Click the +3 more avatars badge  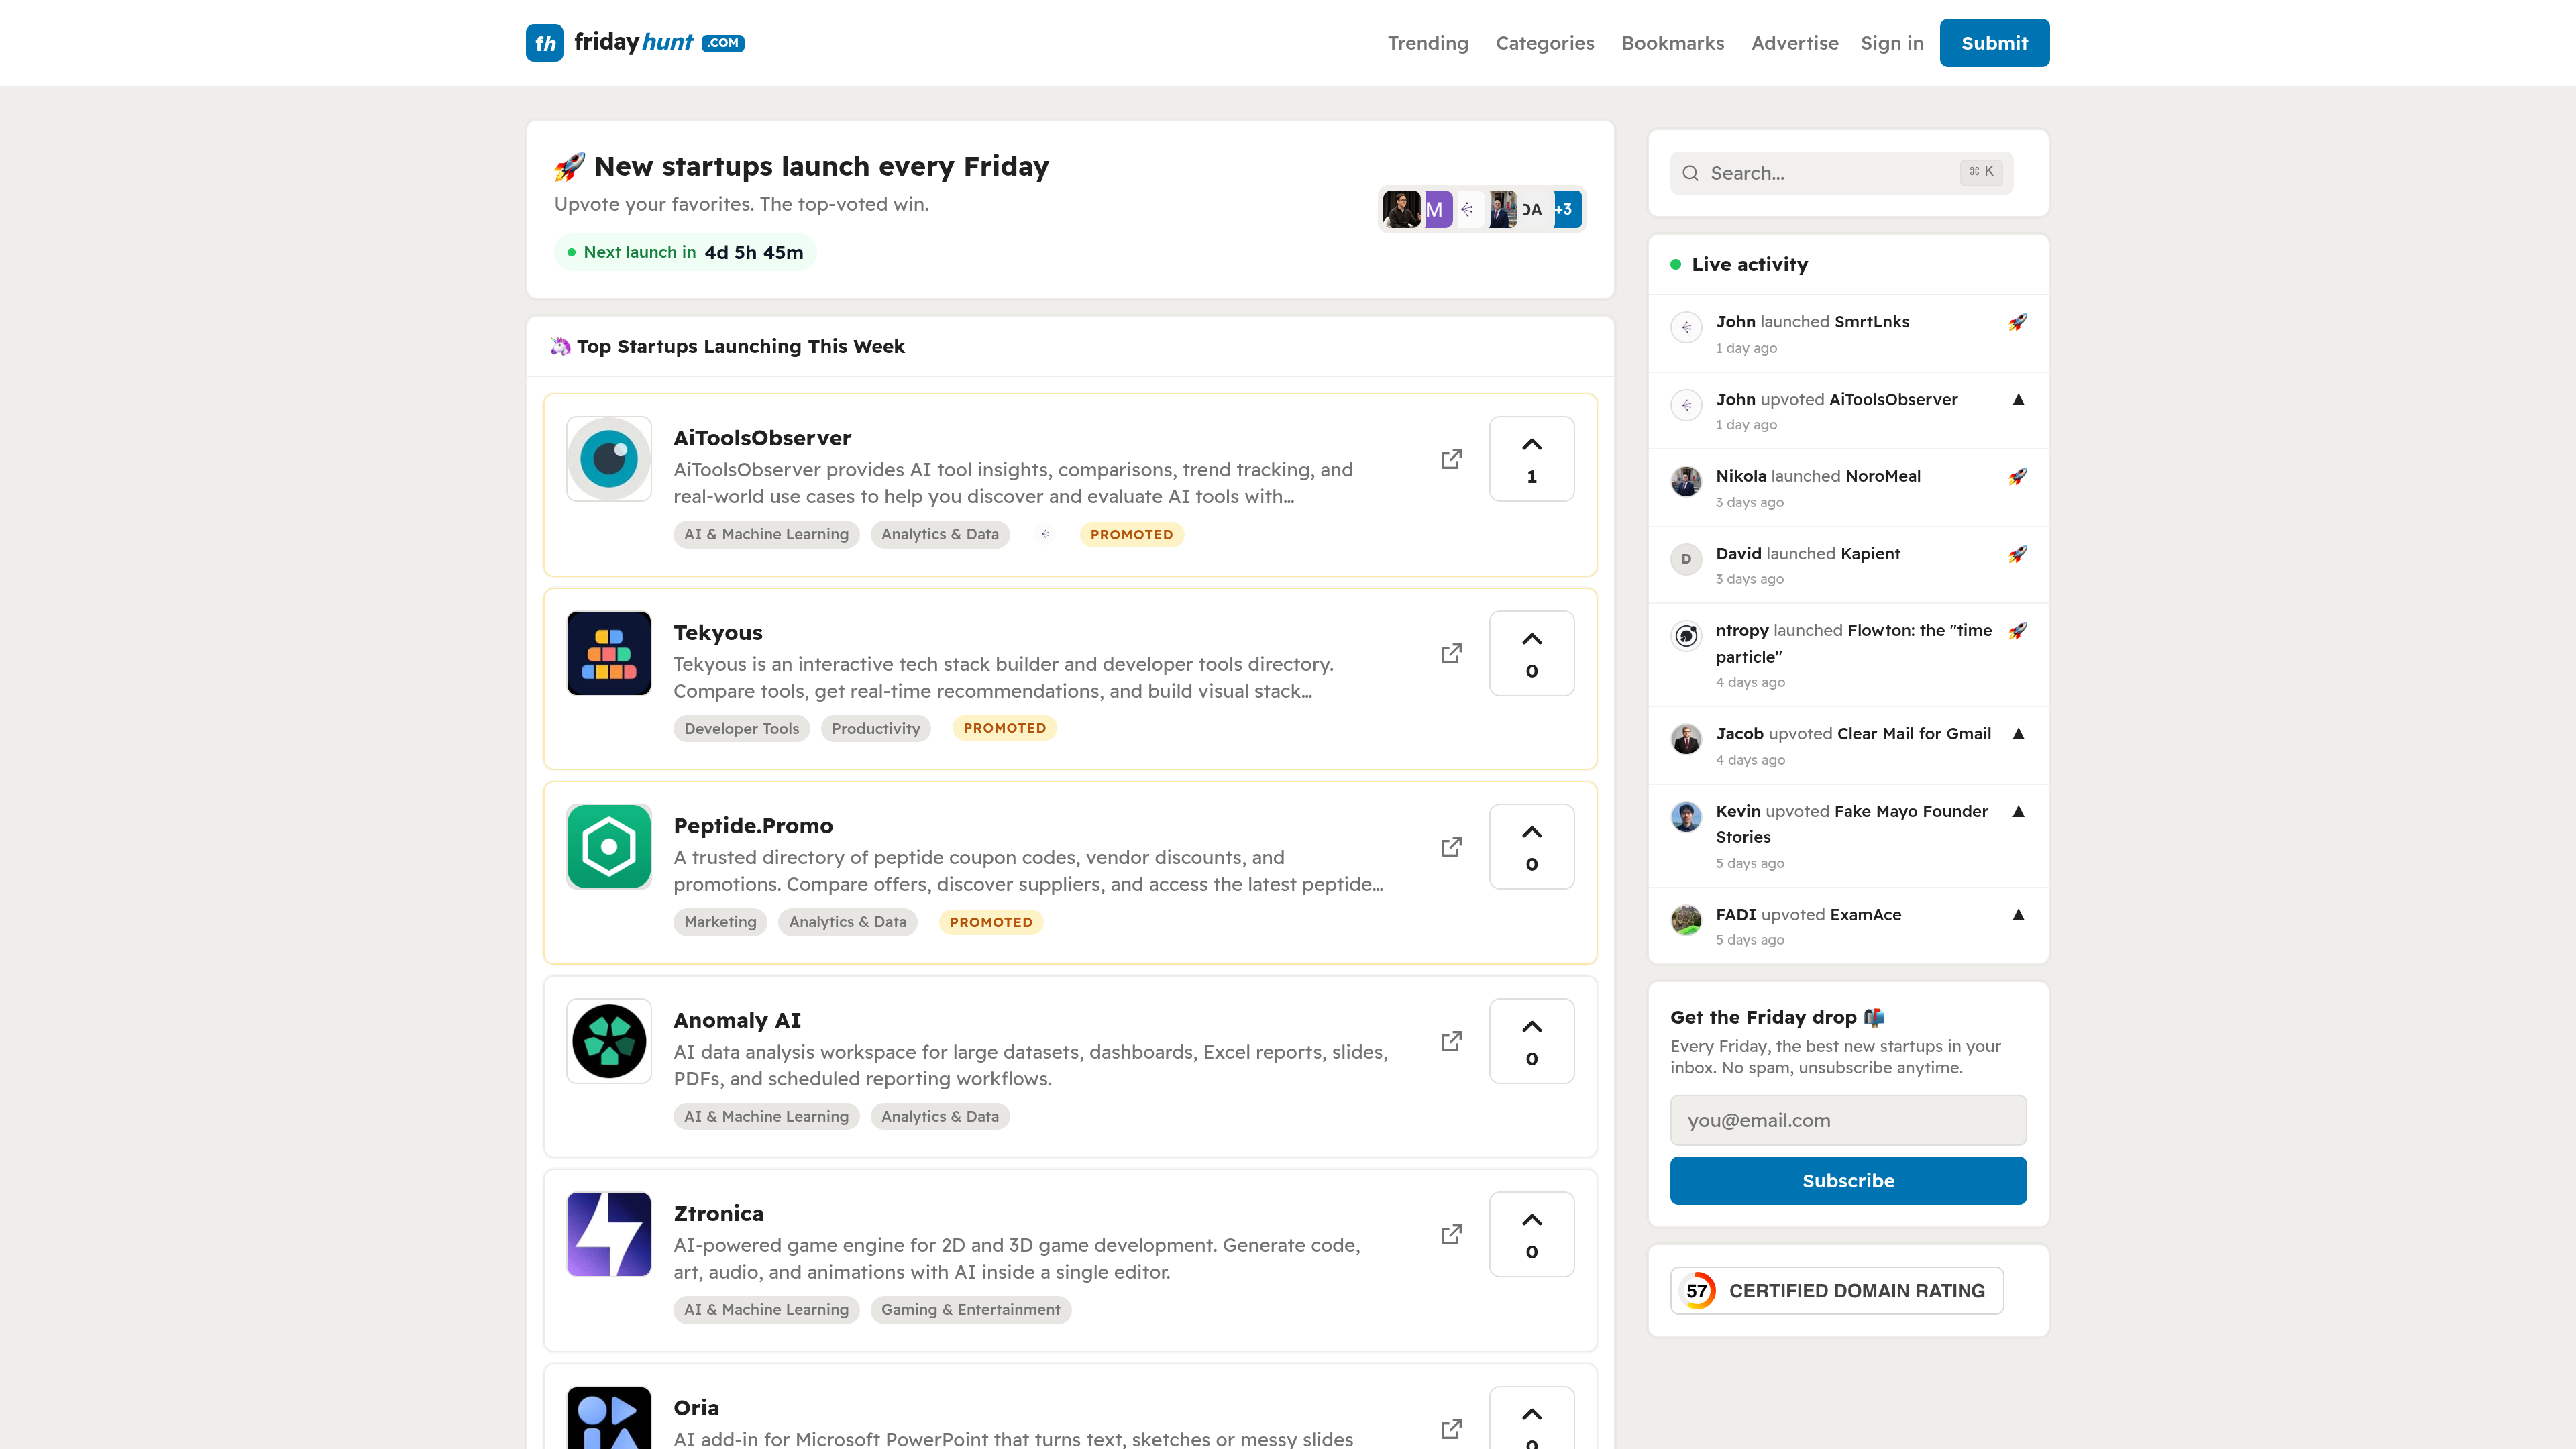point(1567,209)
